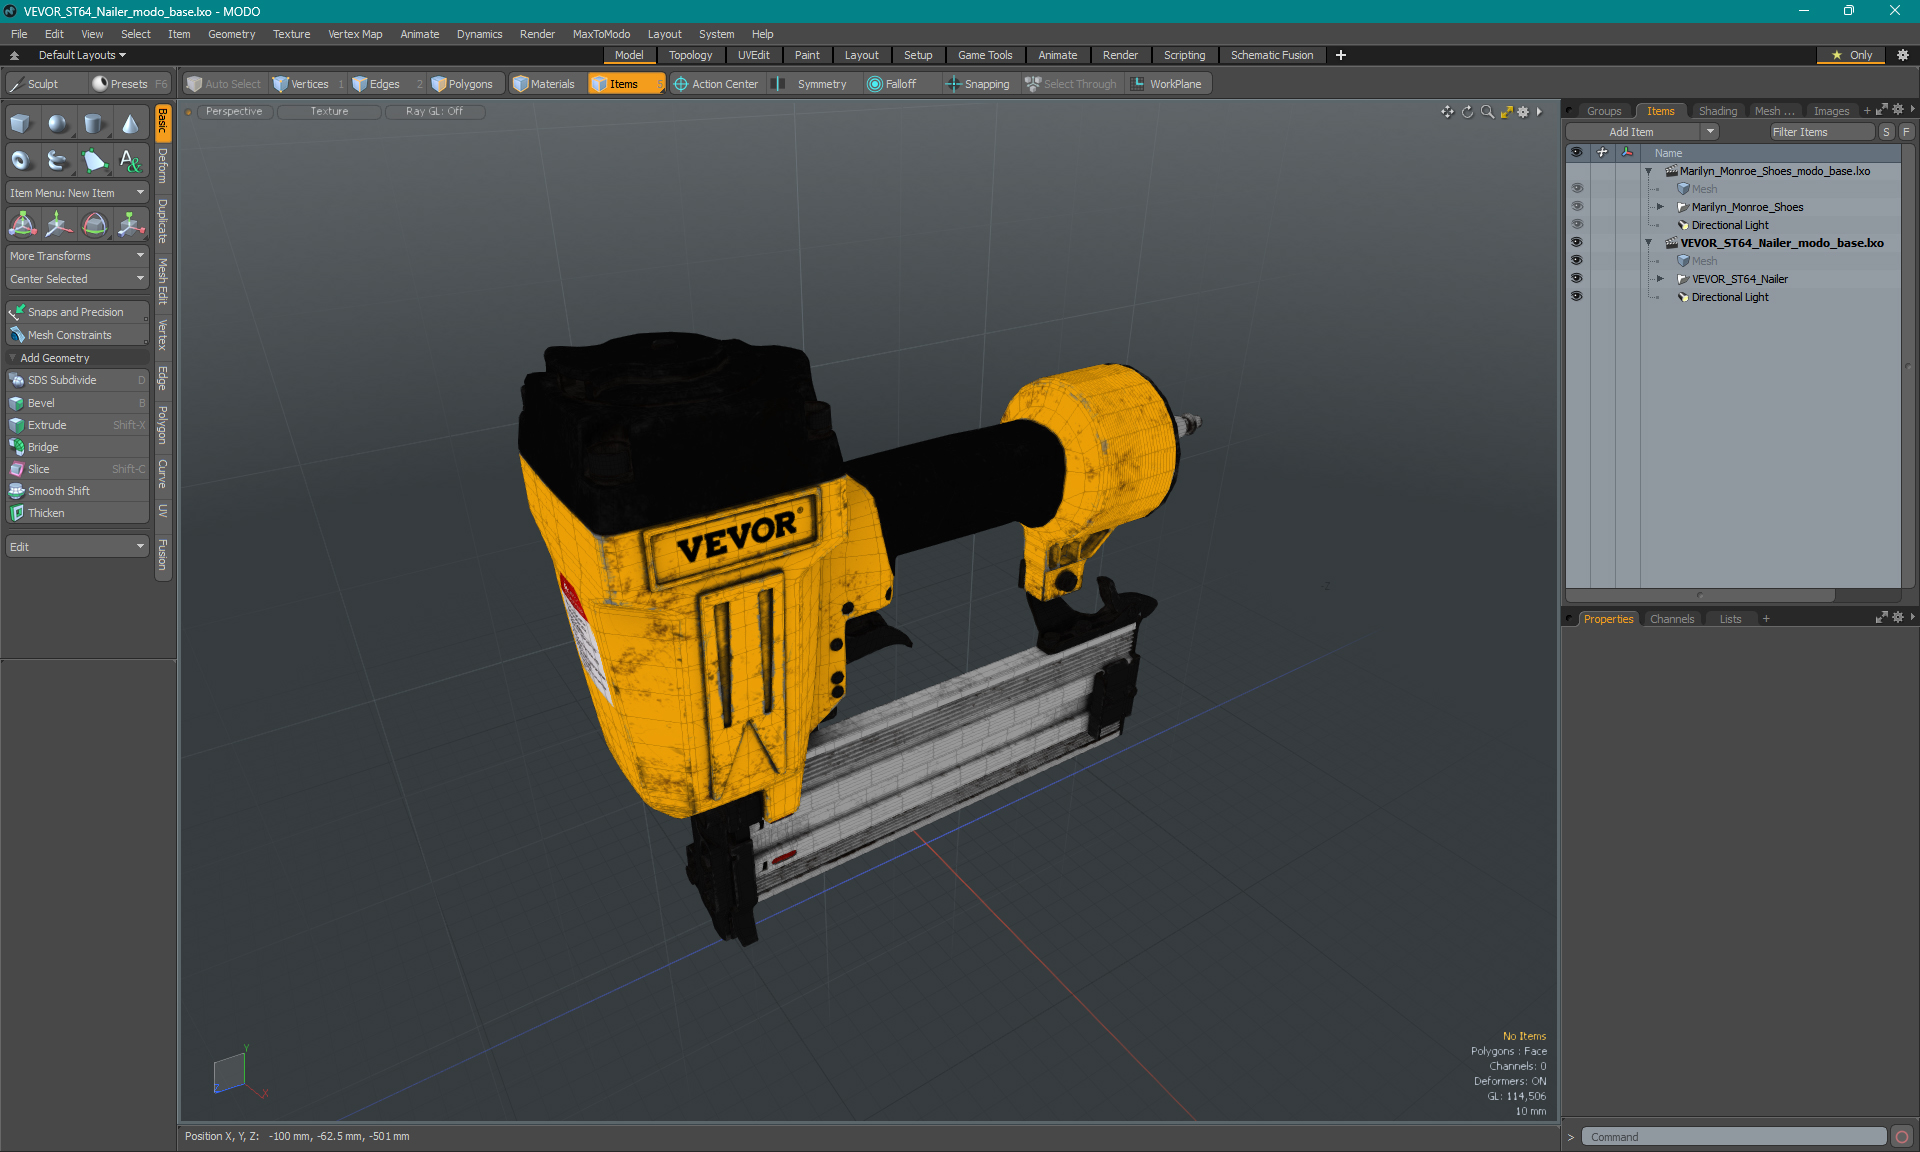Click the viewport move-view icon
Viewport: 1920px width, 1152px height.
click(1447, 112)
